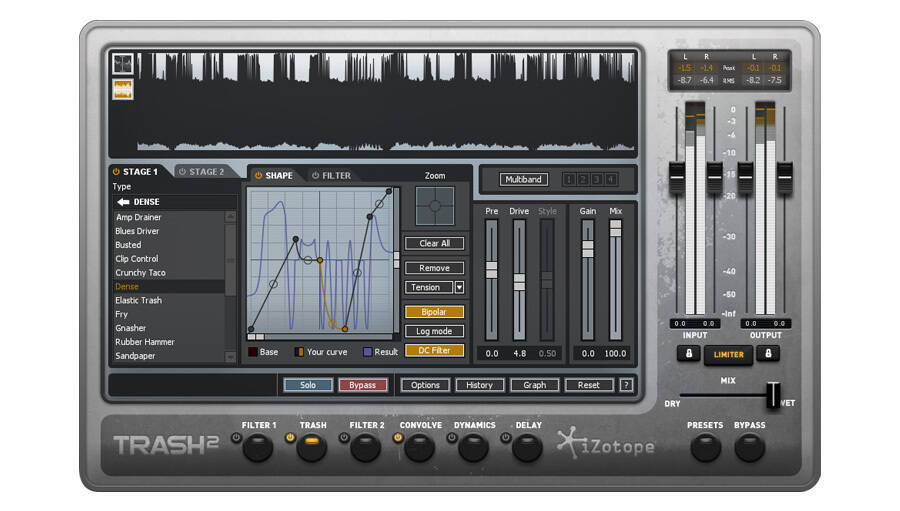
Task: Open the Delay module knob
Action: pos(527,448)
